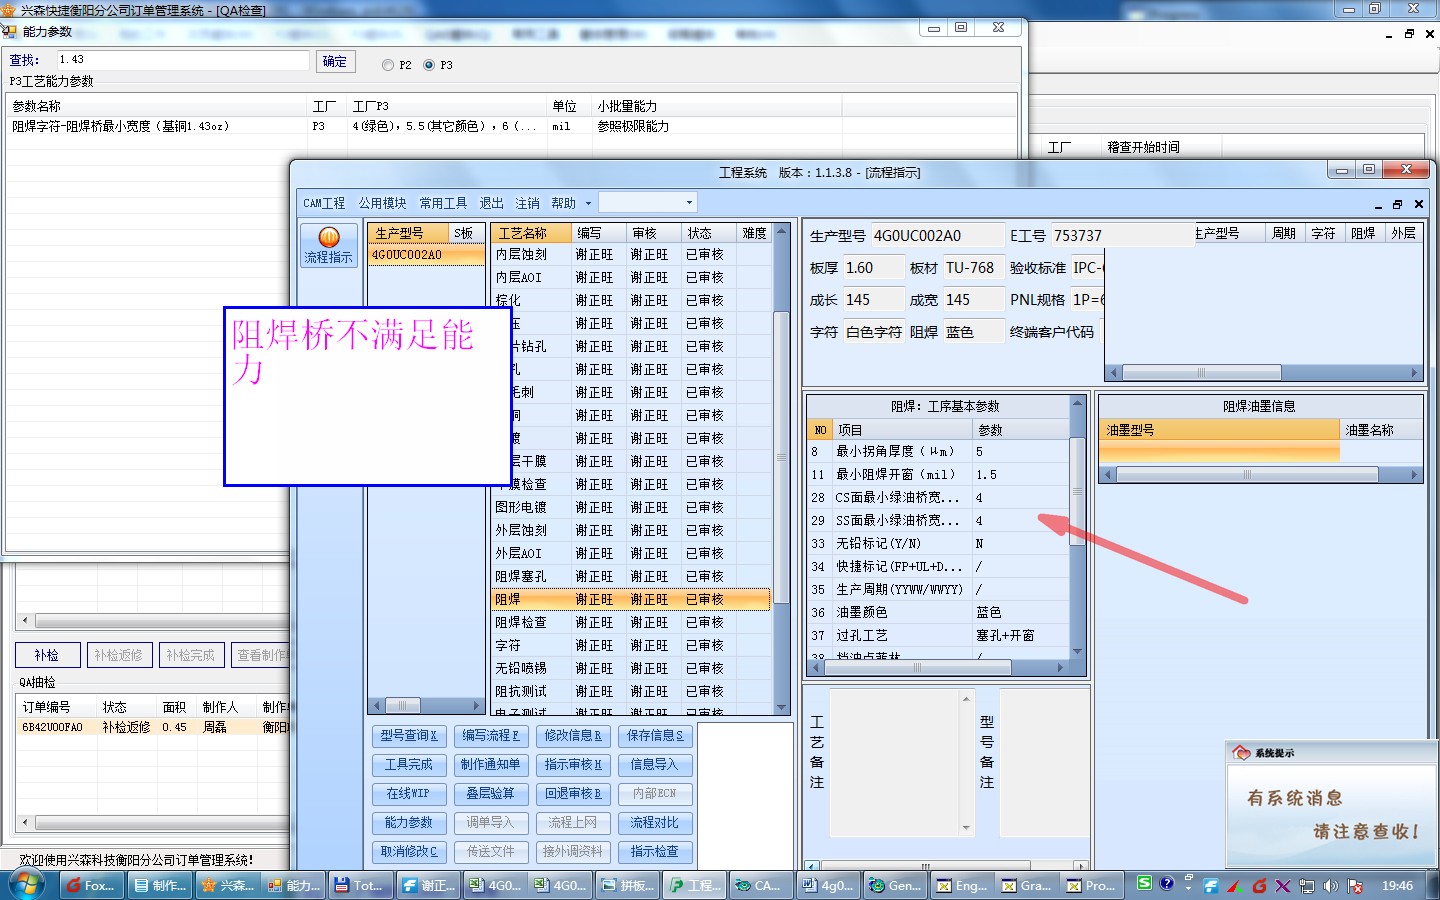Screen dimensions: 1440x900
Task: Switch to the Pro... taskbar window
Action: click(x=1094, y=885)
